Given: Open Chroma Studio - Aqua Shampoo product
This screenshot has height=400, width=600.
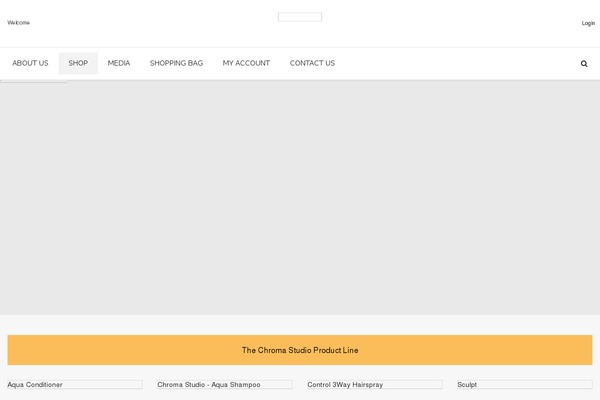Looking at the screenshot, I should point(225,384).
